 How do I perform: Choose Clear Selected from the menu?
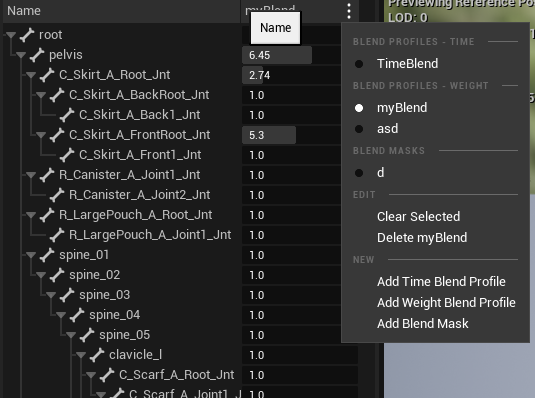pyautogui.click(x=418, y=217)
